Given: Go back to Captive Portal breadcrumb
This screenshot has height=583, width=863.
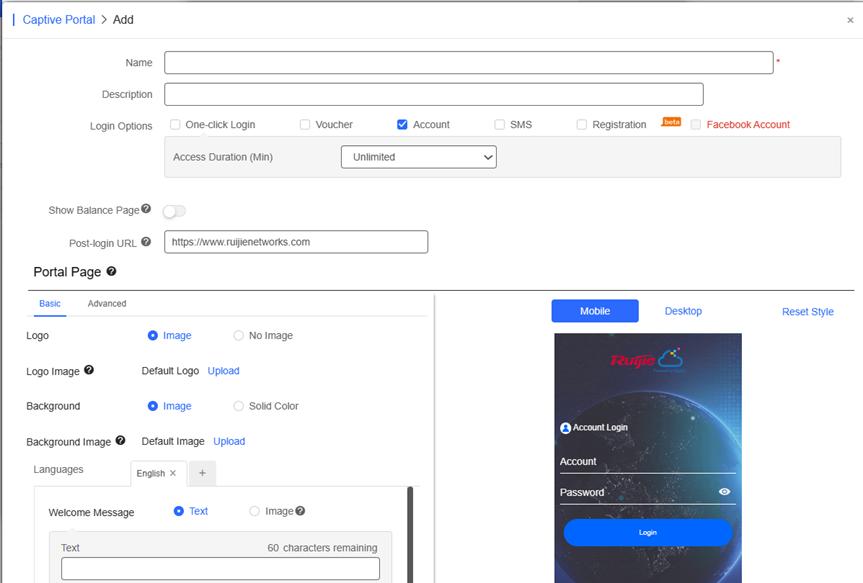Looking at the screenshot, I should point(59,20).
